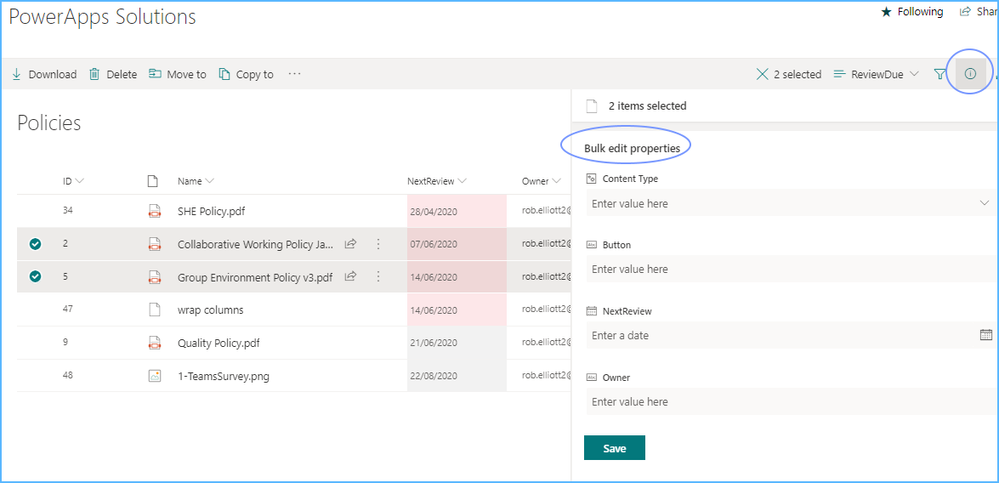Click the 22/08/2020 NextReview cell

[x=457, y=376]
